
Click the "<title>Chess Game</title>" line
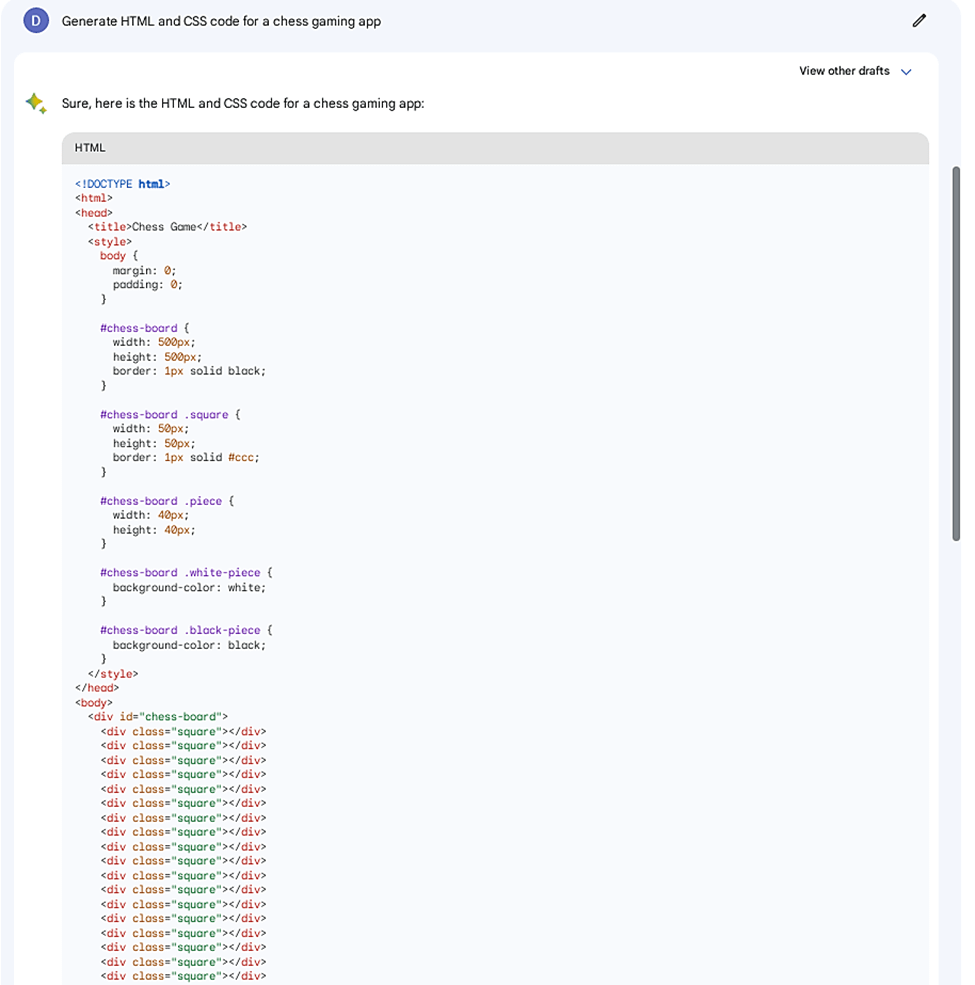(x=167, y=227)
